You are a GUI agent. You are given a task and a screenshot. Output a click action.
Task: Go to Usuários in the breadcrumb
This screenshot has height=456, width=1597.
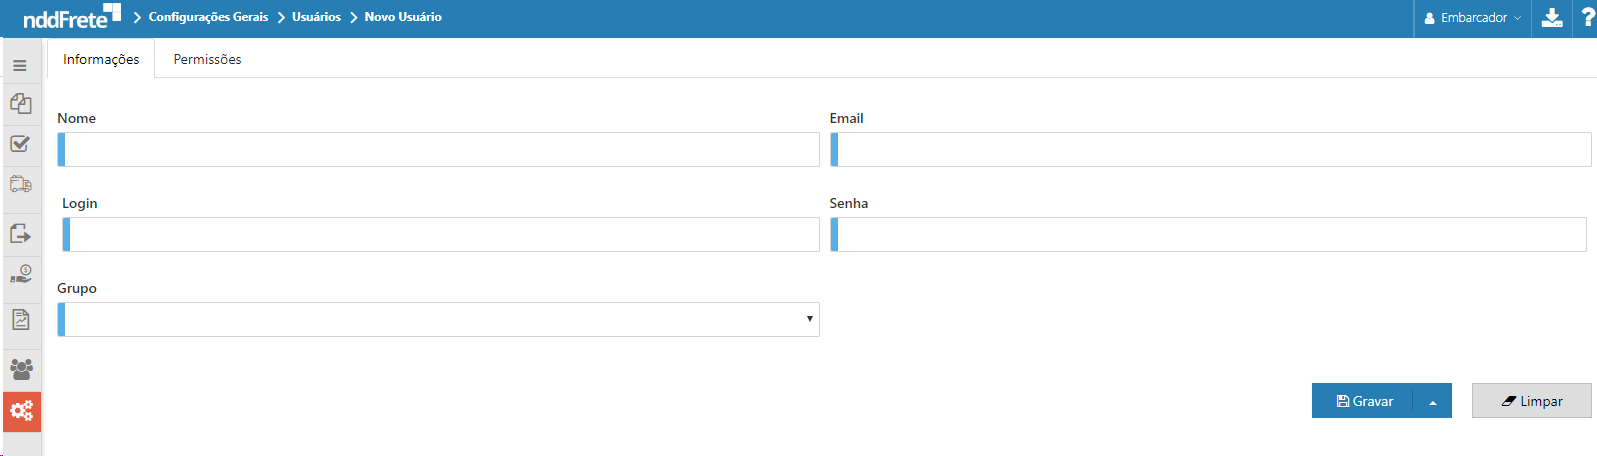(x=316, y=17)
